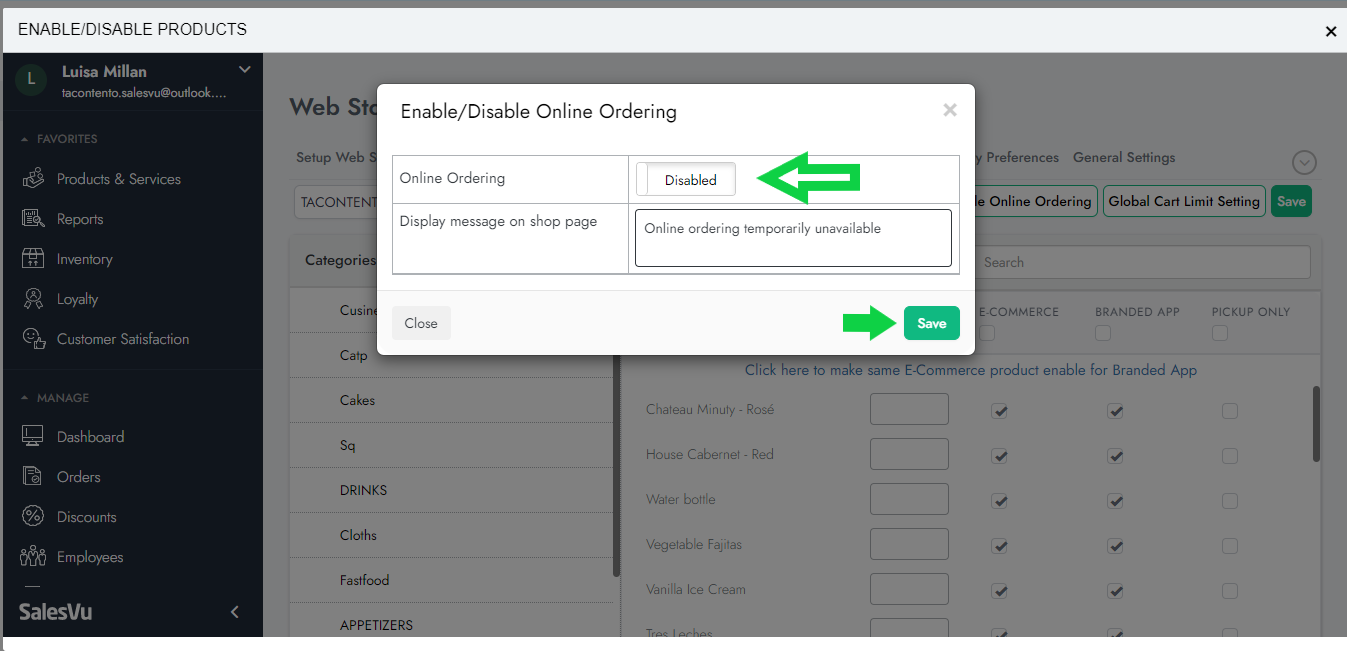
Task: Click the product list vertical scrollbar
Action: pos(1316,425)
